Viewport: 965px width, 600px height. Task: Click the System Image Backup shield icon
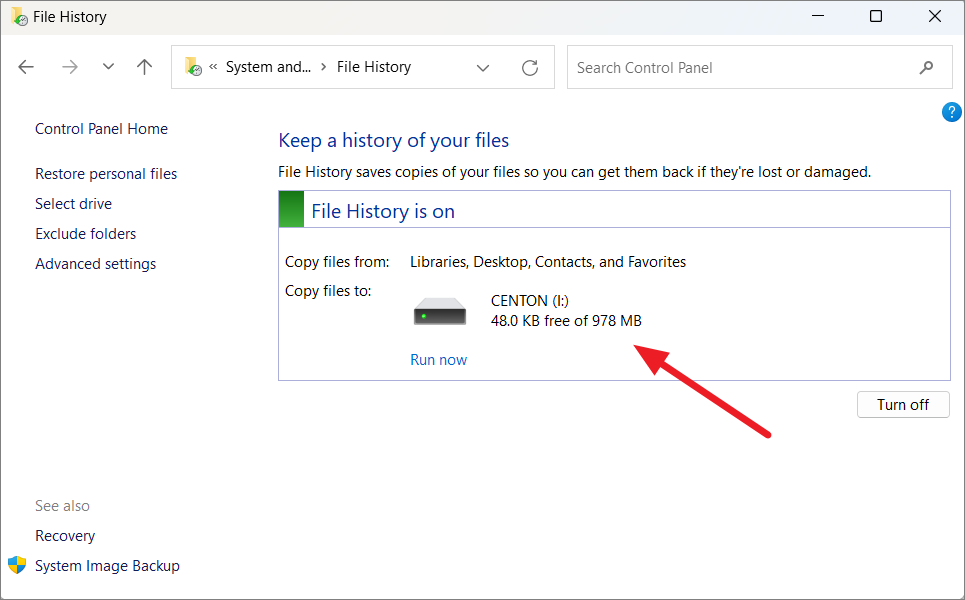pyautogui.click(x=16, y=565)
